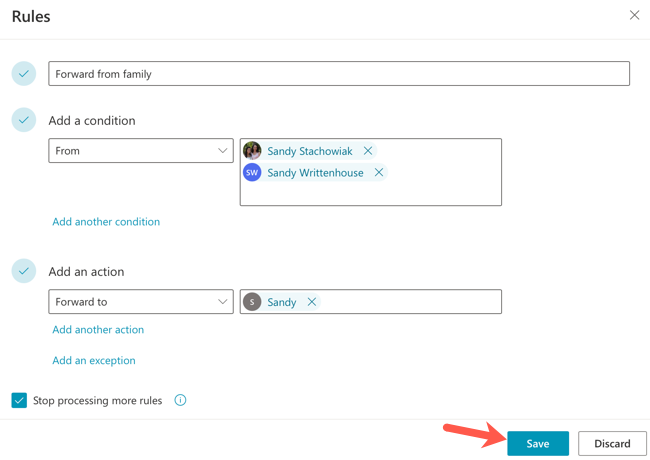
Task: Click the Add an action step checkmark
Action: [24, 271]
